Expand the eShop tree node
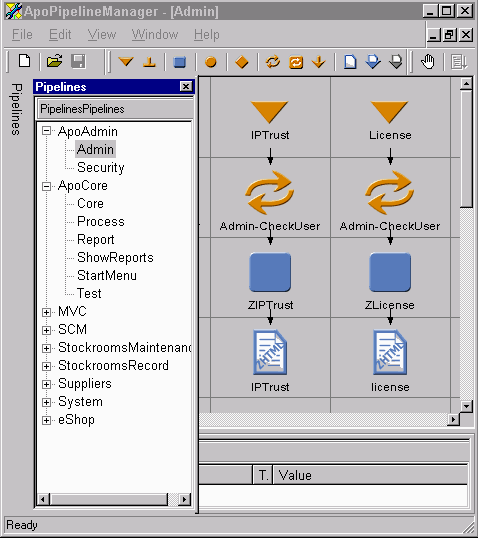This screenshot has width=478, height=538. coord(46,420)
